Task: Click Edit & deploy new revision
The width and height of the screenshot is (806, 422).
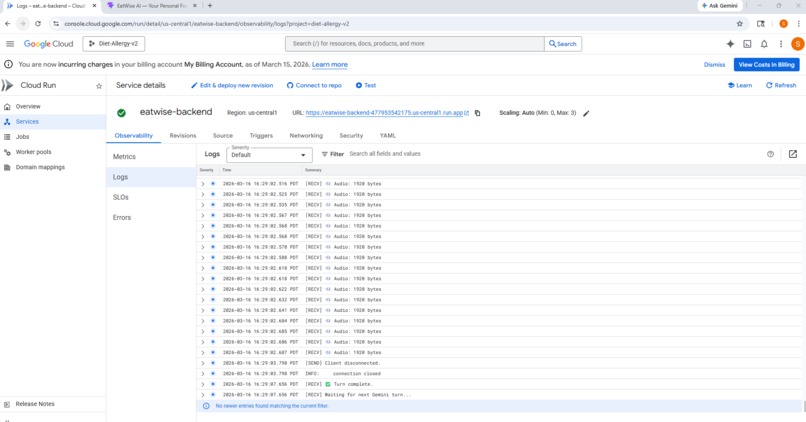Action: (232, 85)
